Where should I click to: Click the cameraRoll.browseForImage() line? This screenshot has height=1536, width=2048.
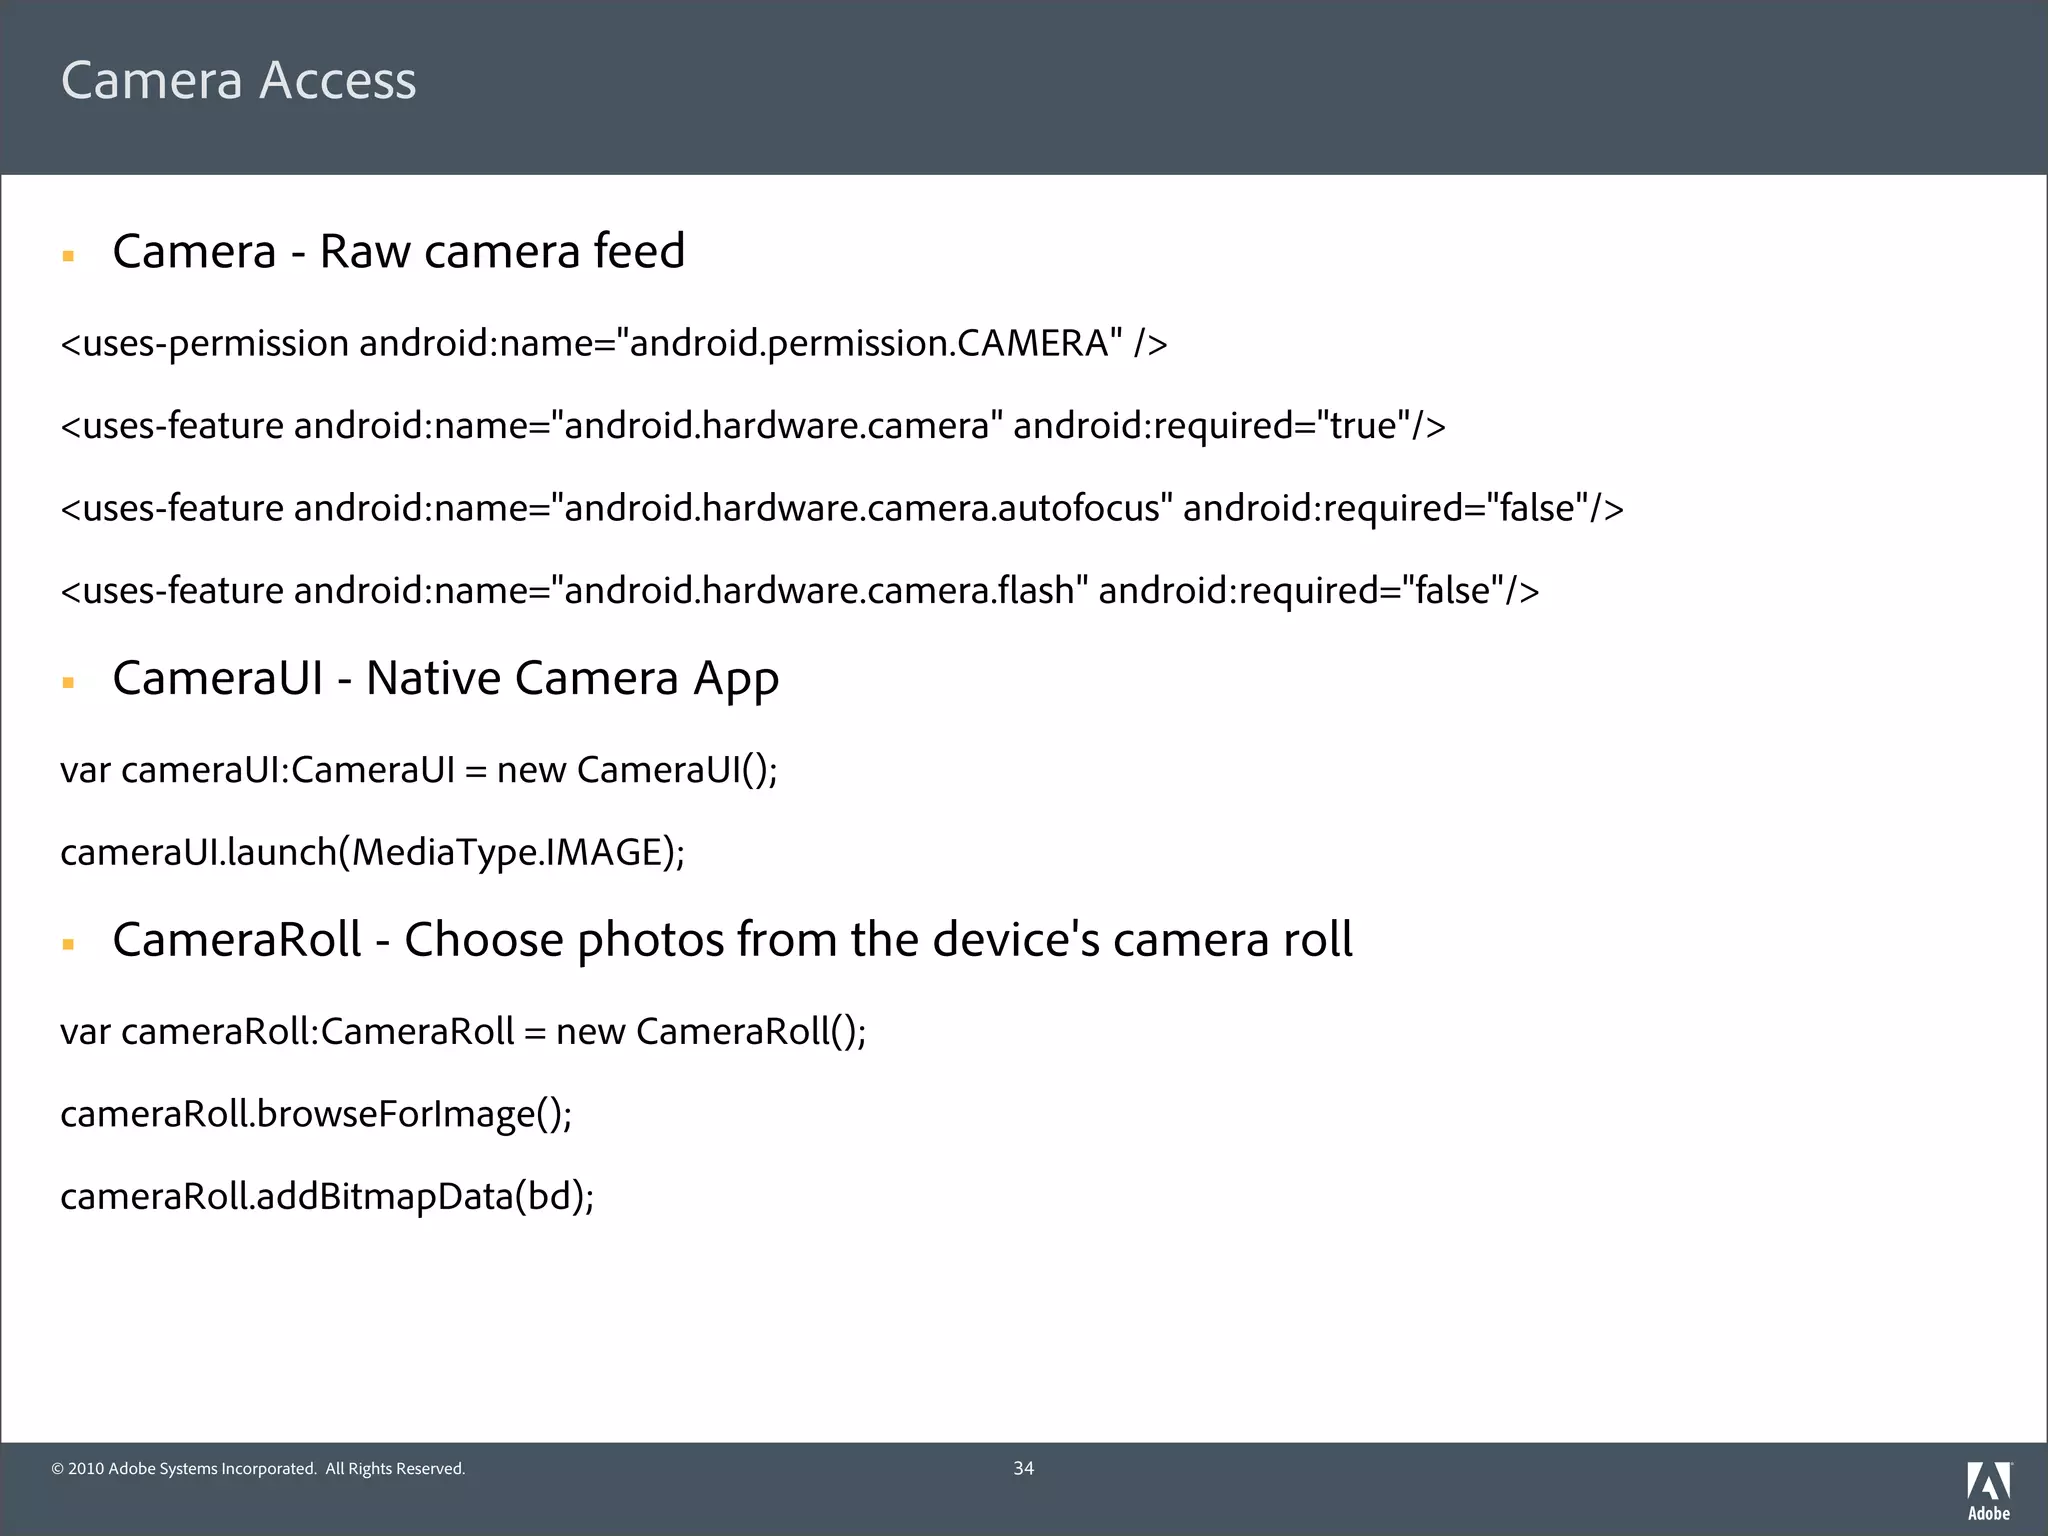(x=315, y=1114)
